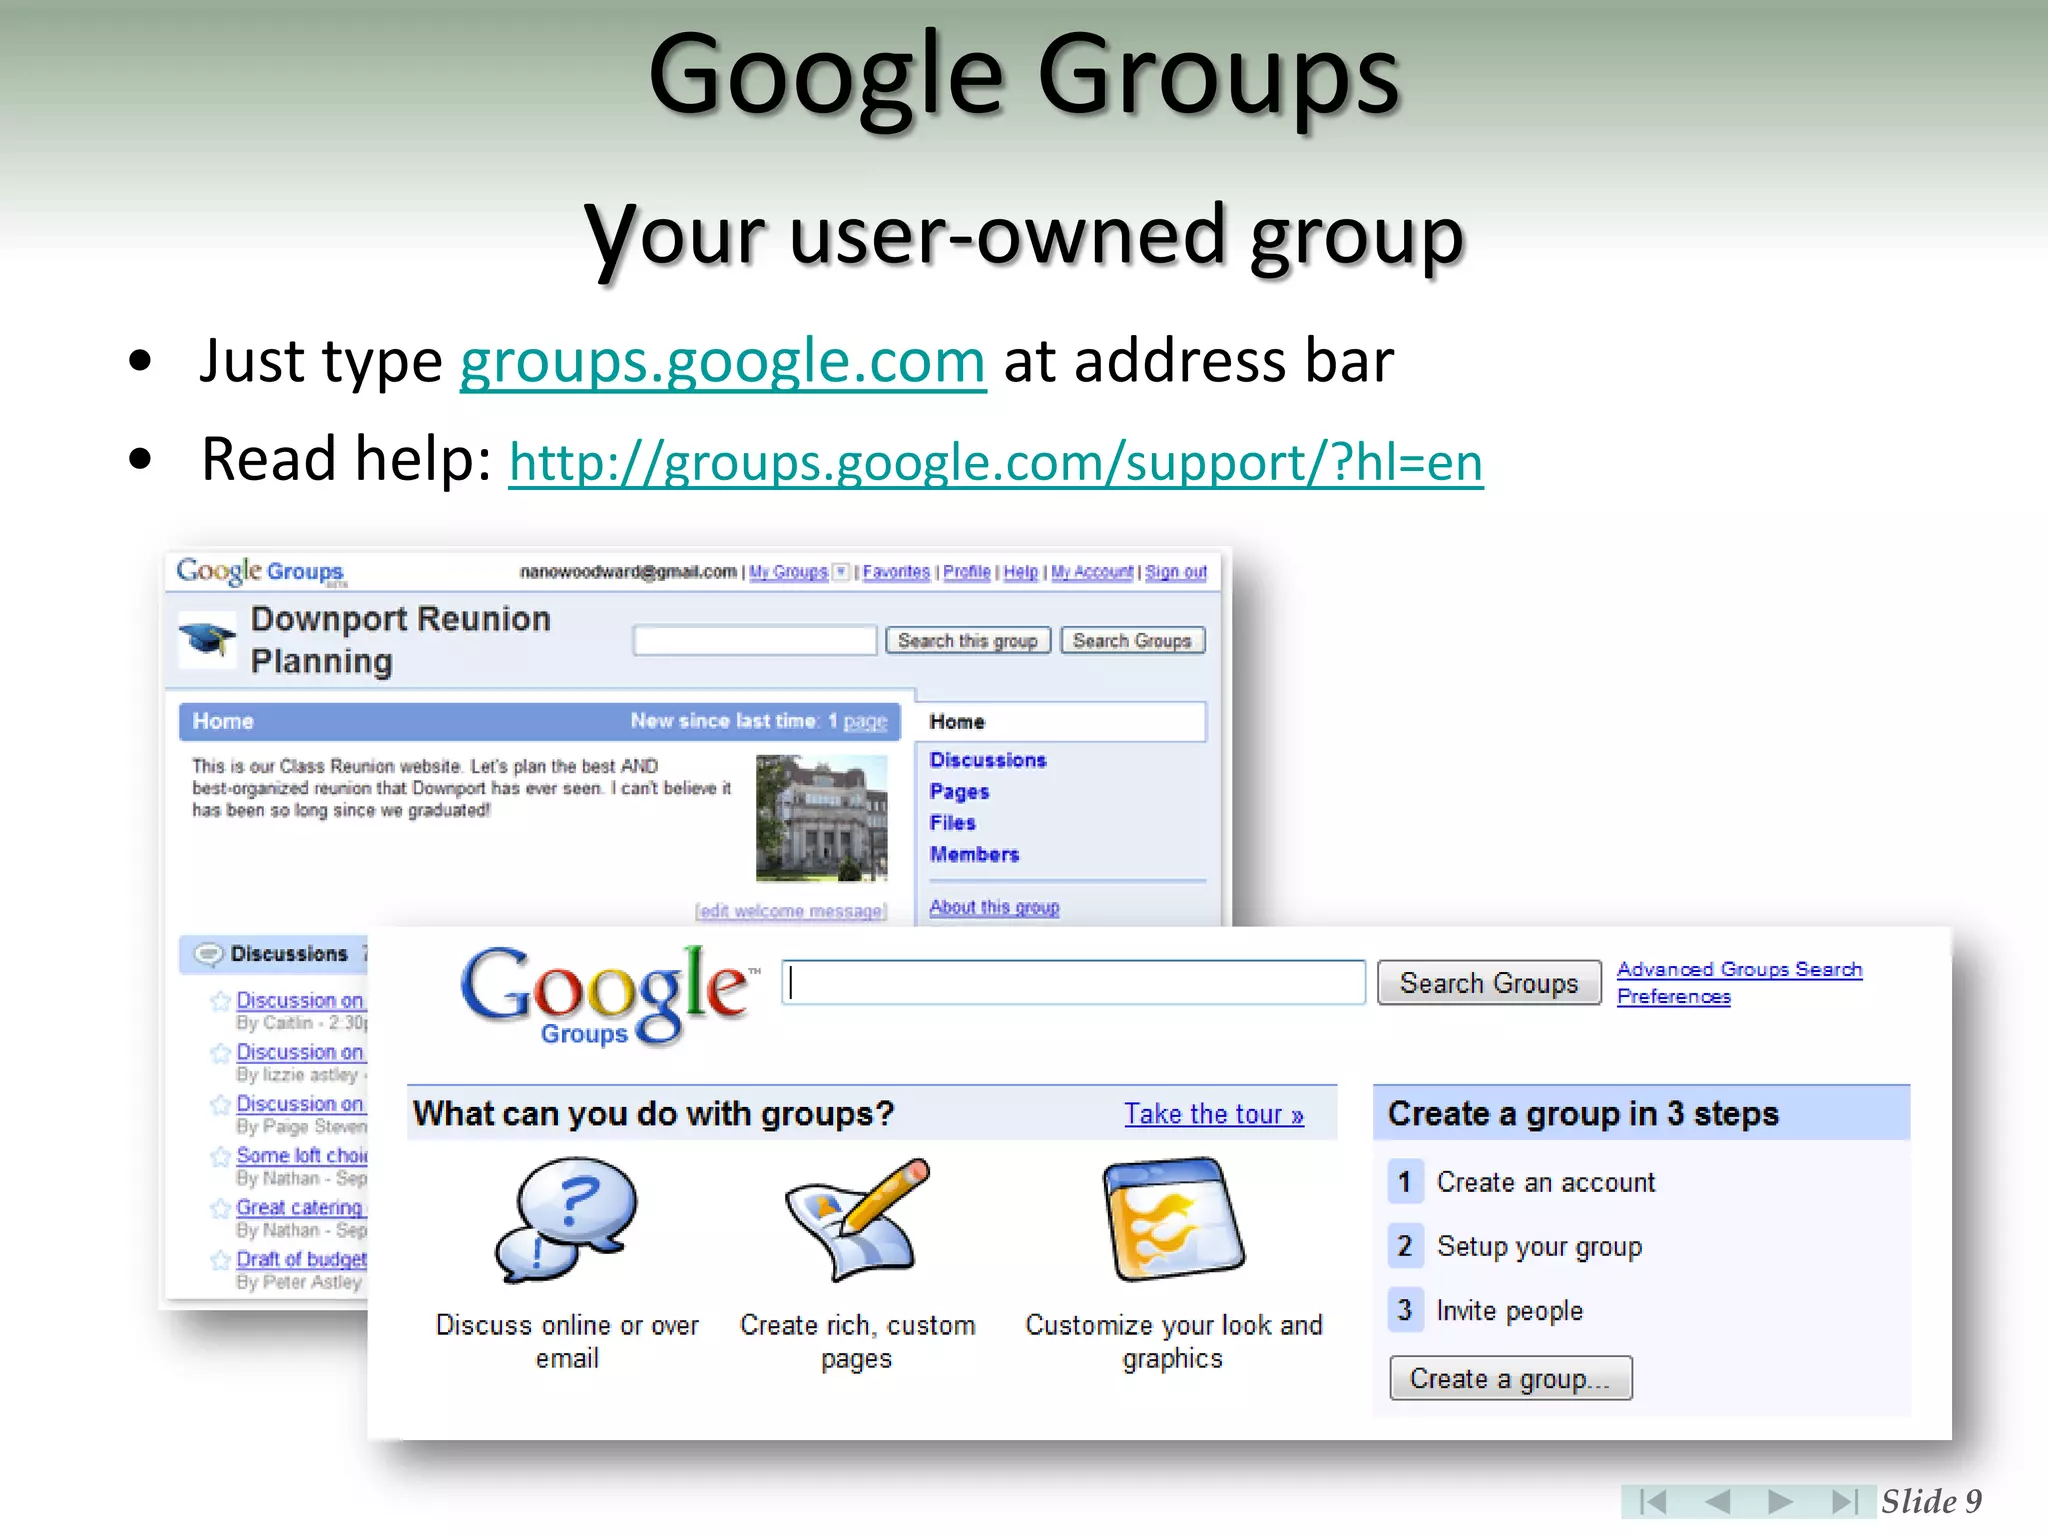
Task: Star the Some loft choices discussion
Action: [220, 1156]
